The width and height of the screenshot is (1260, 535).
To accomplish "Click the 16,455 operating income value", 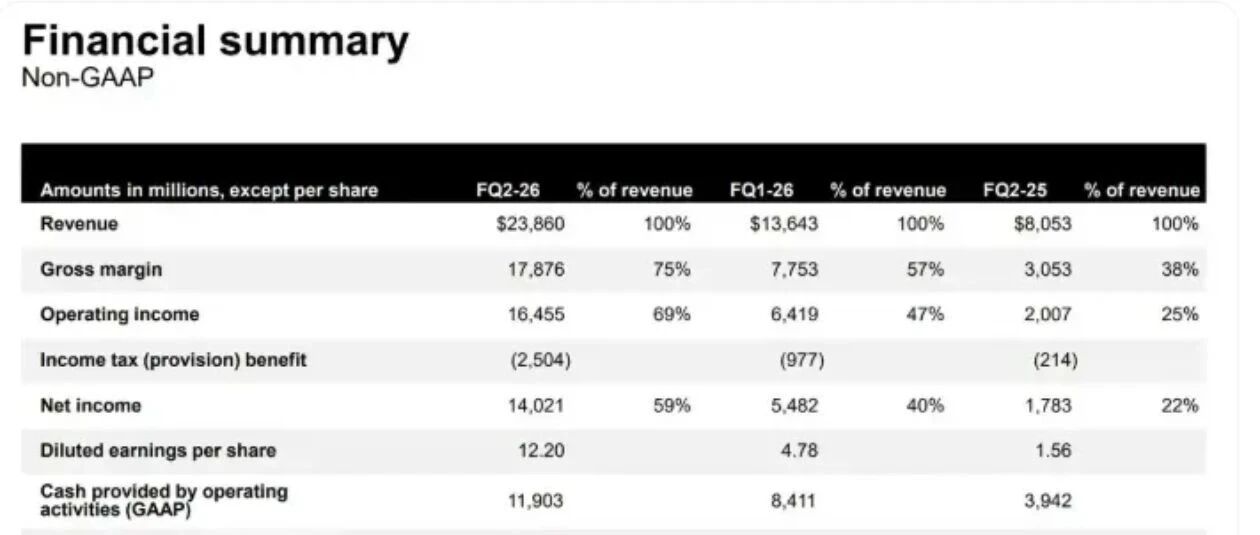I will 536,314.
